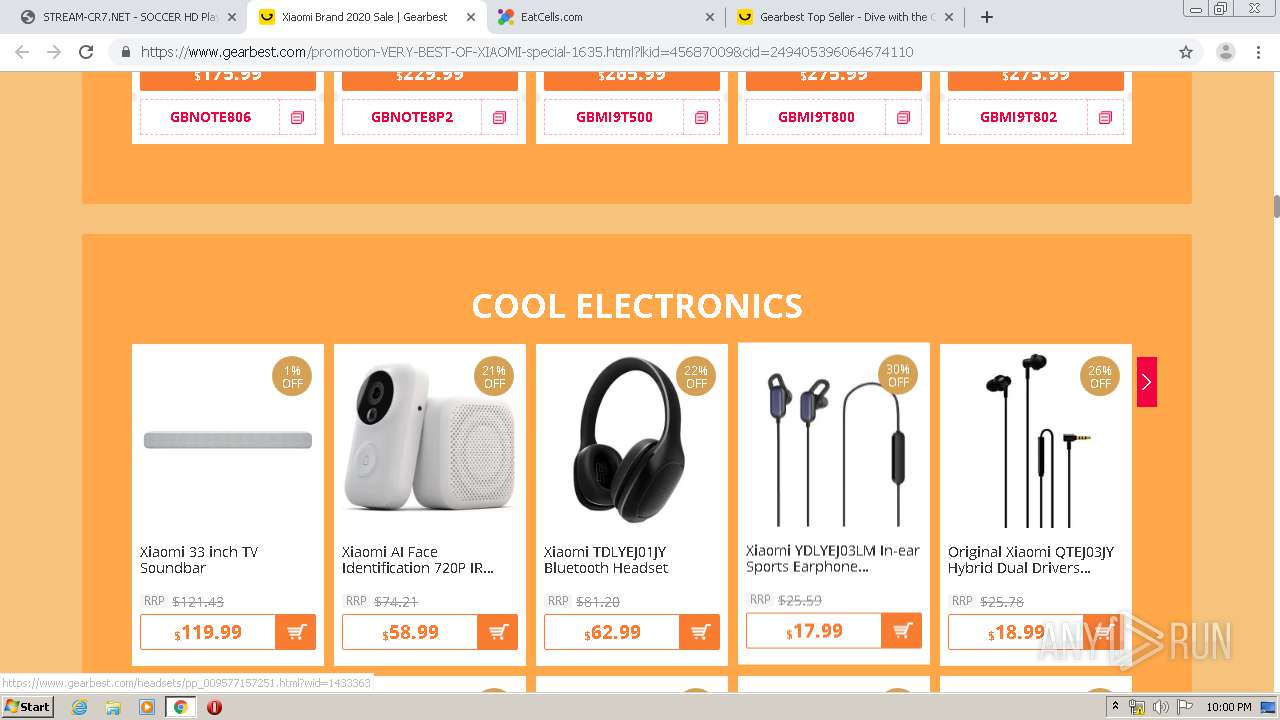The image size is (1280, 720).
Task: Show next Cool Electronics products with red arrow
Action: [1146, 382]
